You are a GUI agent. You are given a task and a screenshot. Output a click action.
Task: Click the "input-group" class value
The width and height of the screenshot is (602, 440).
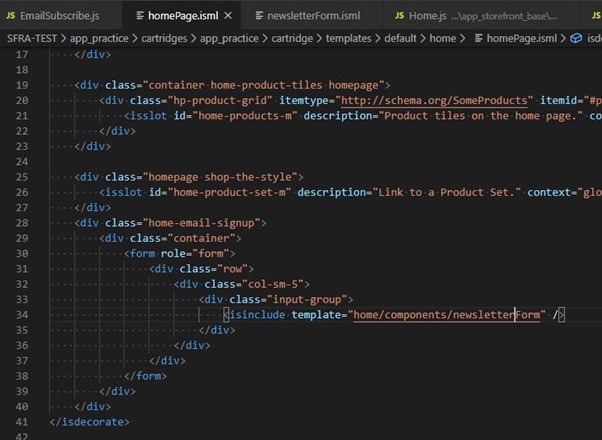pos(307,299)
